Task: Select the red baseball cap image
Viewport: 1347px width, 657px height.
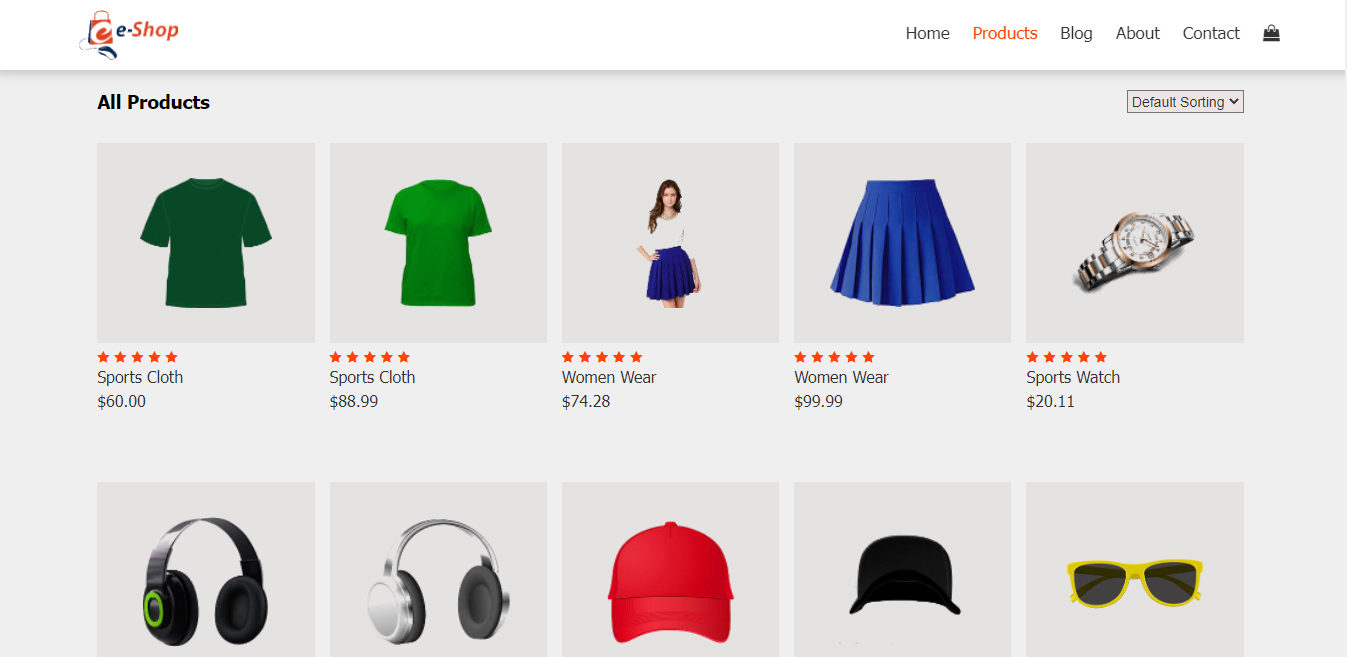Action: (x=670, y=580)
